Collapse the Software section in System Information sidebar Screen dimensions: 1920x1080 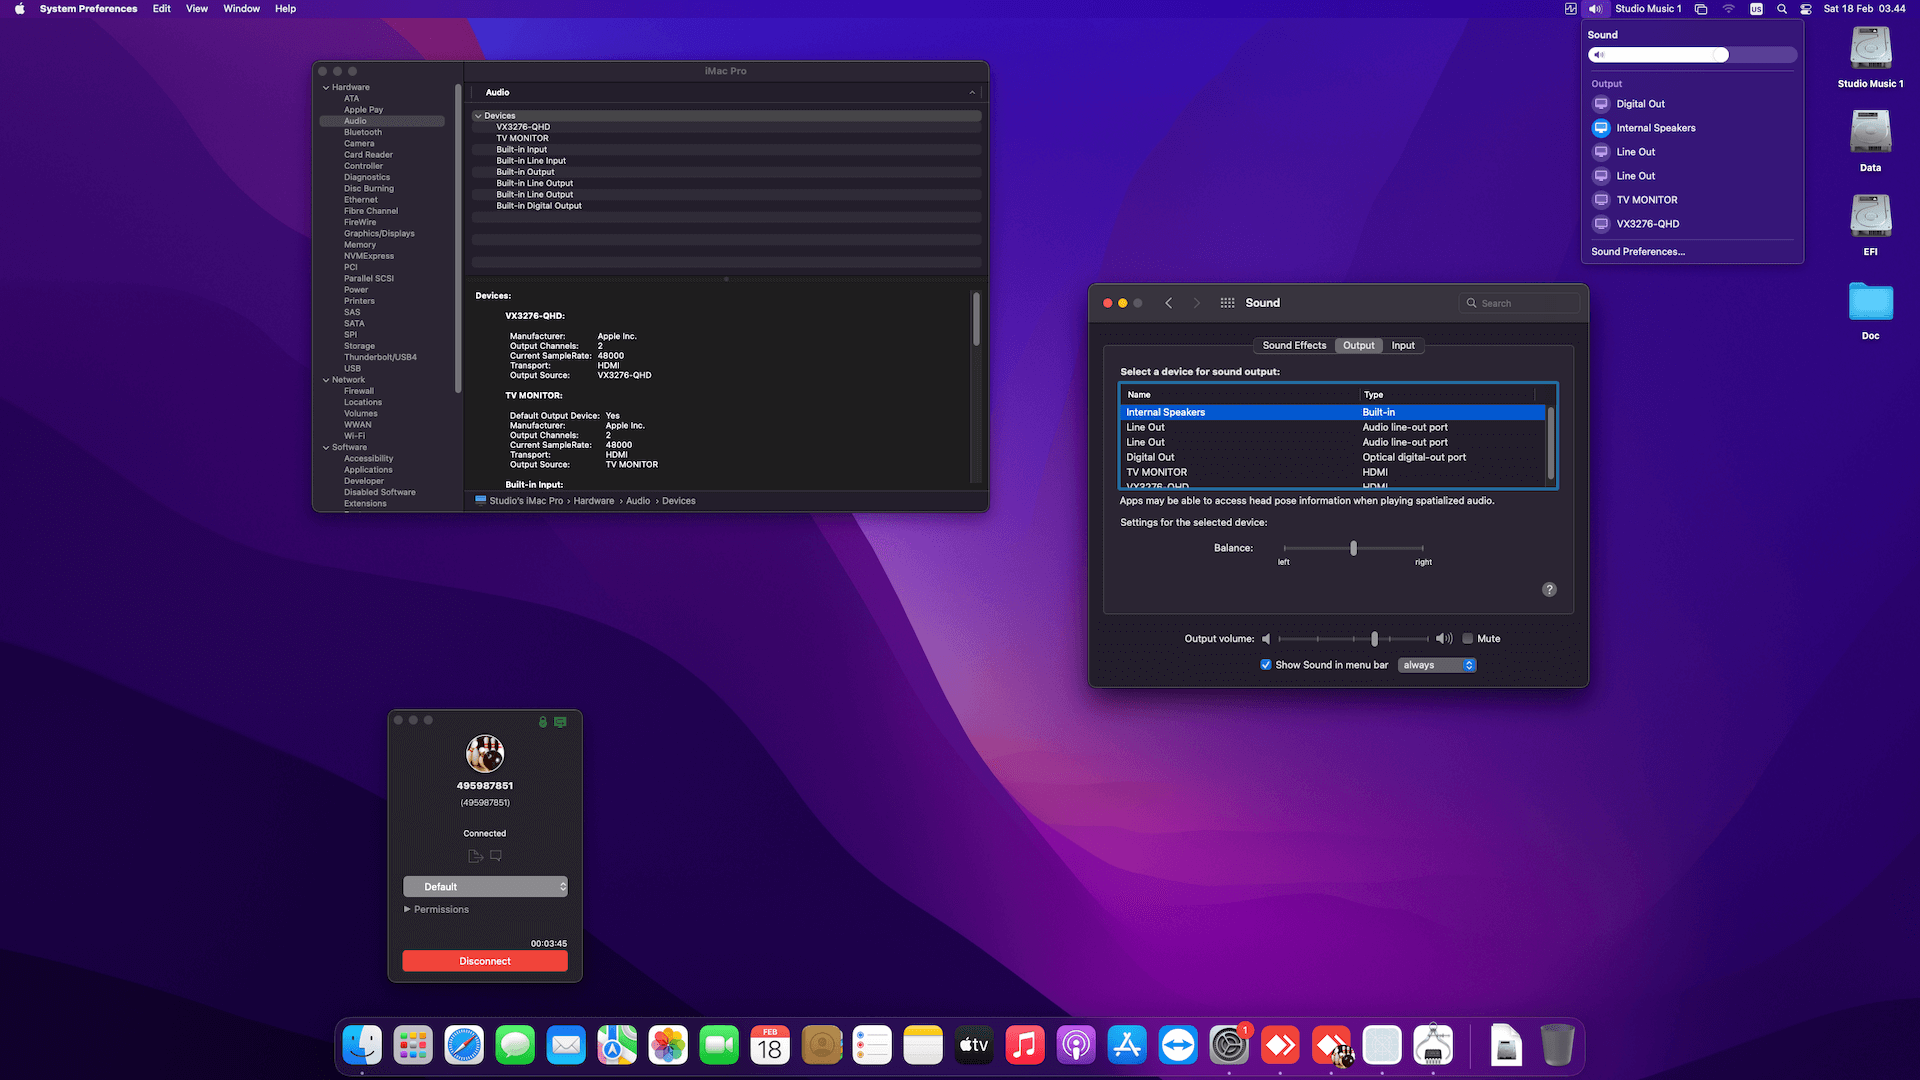pos(326,448)
